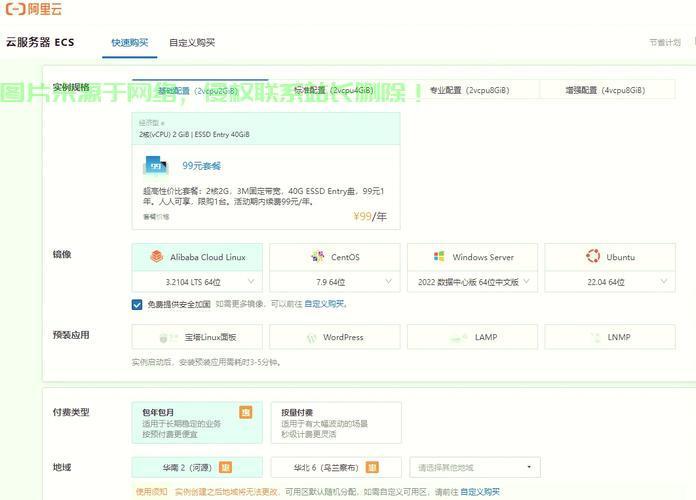Open the 请选择其他地域 region dropdown
The width and height of the screenshot is (696, 500).
pos(475,467)
